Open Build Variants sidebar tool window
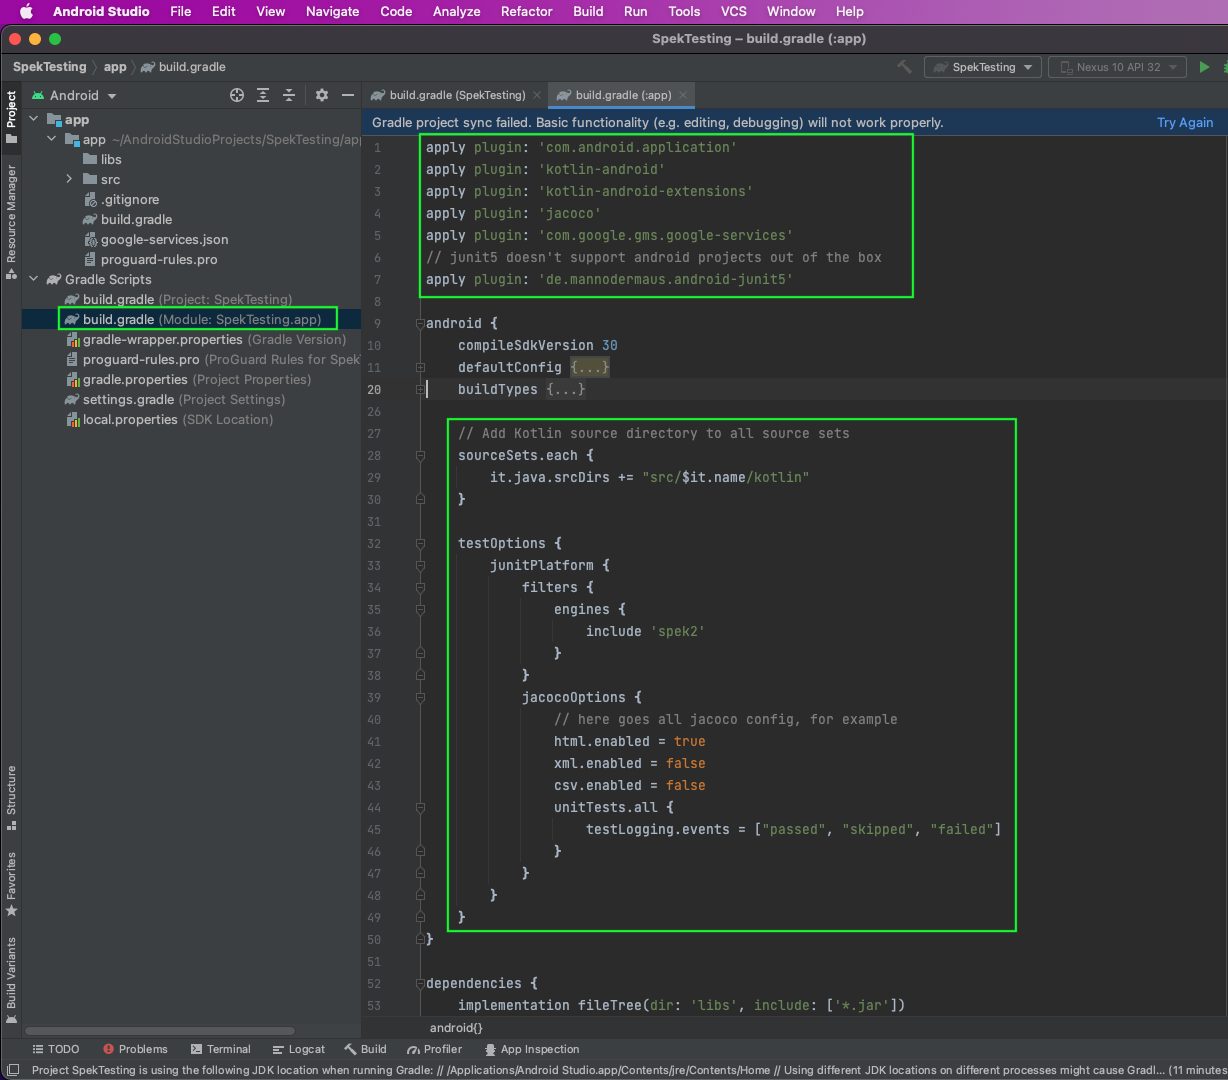The image size is (1228, 1080). pos(11,980)
